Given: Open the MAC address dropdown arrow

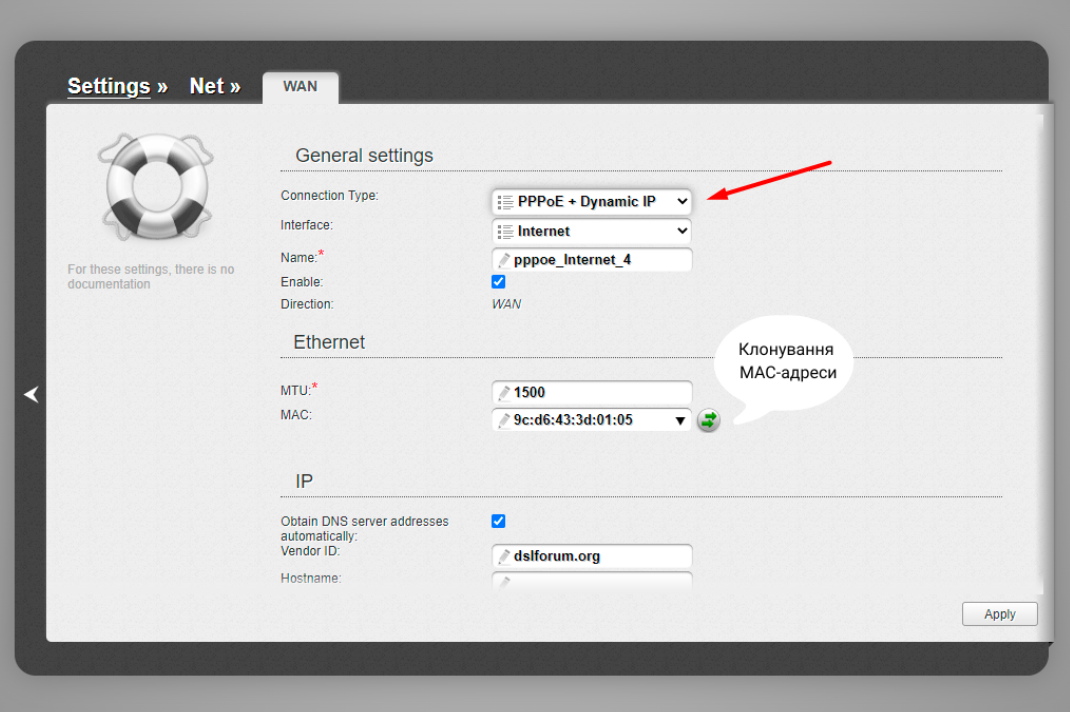Looking at the screenshot, I should (680, 420).
